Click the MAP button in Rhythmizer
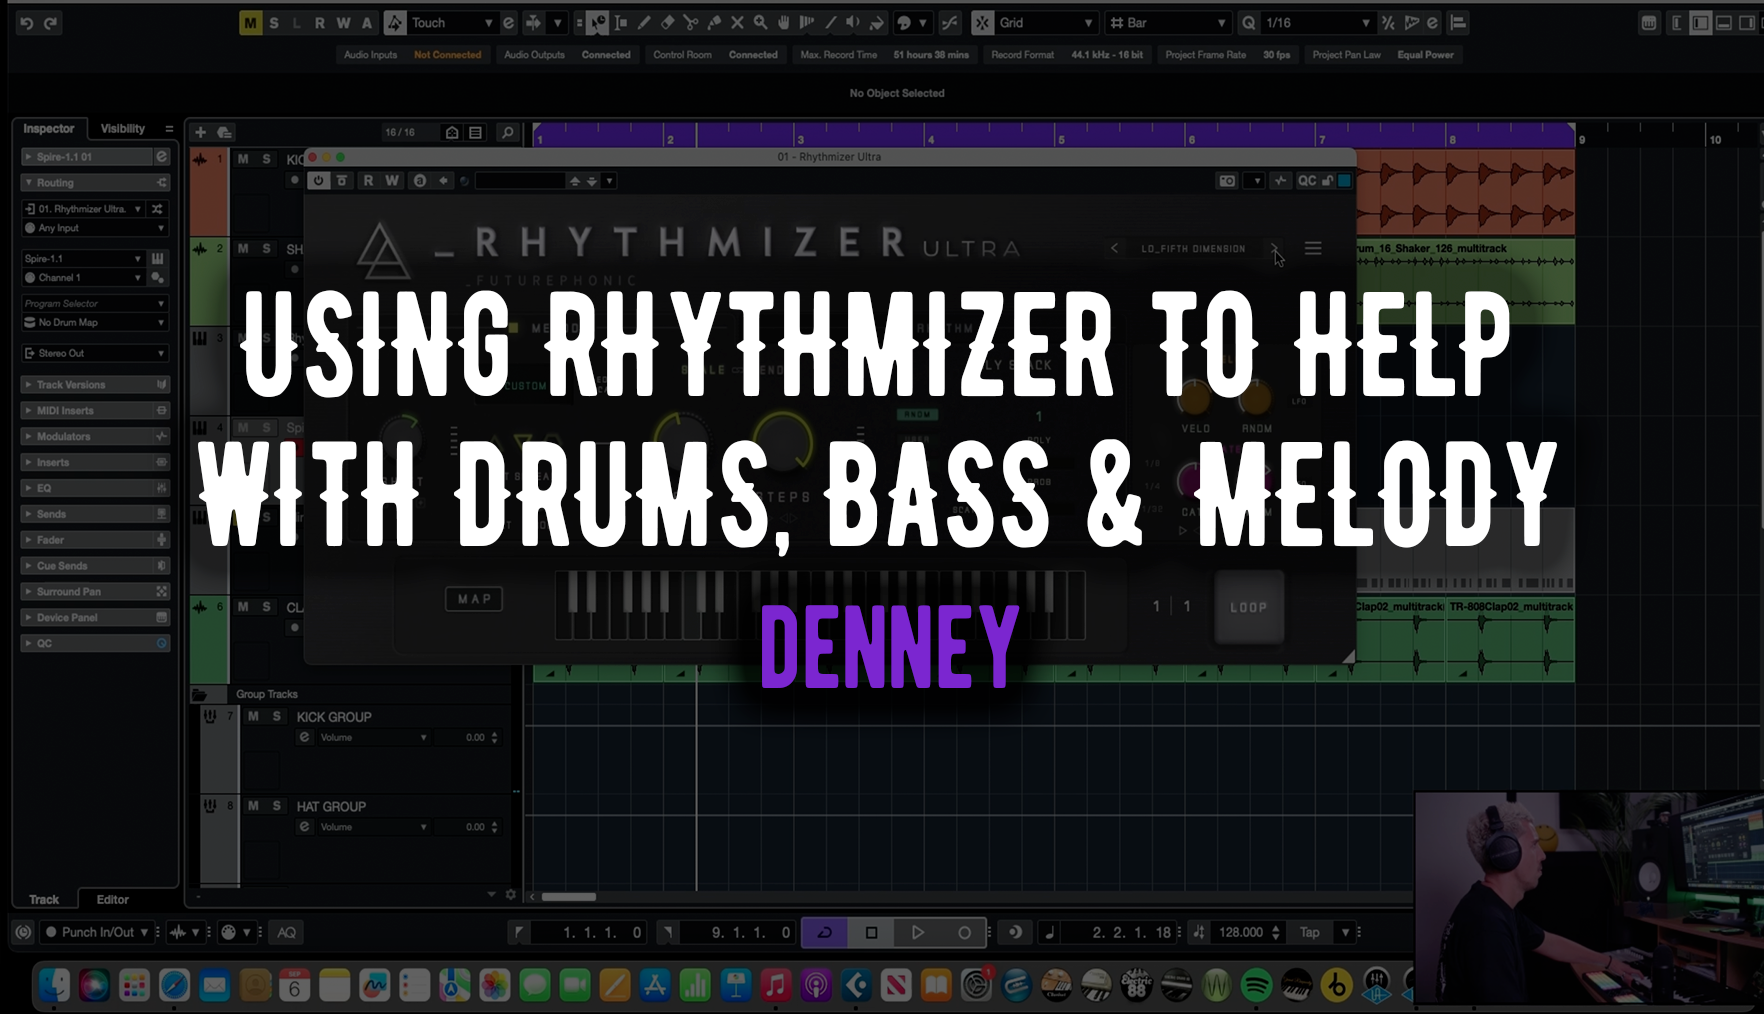Screen dimensions: 1764x1014 [x=473, y=598]
